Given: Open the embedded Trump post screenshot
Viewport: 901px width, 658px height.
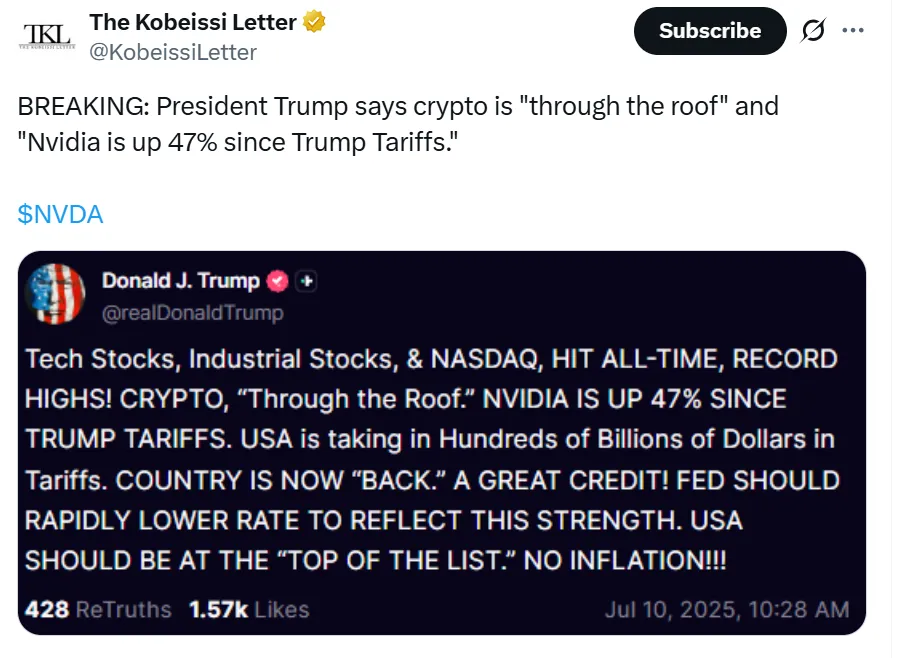Looking at the screenshot, I should 441,450.
